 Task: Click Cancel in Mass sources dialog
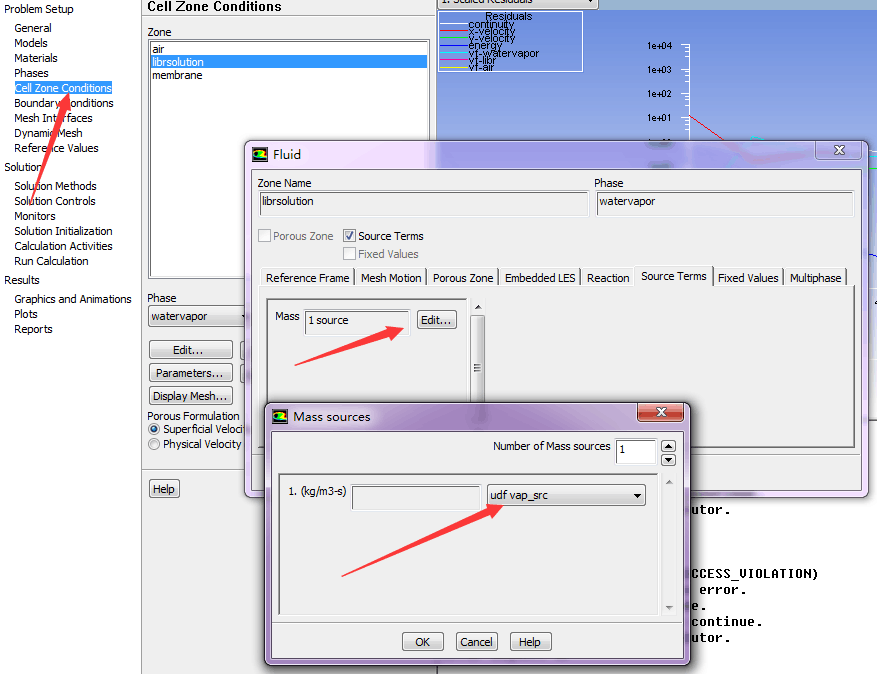coord(477,642)
